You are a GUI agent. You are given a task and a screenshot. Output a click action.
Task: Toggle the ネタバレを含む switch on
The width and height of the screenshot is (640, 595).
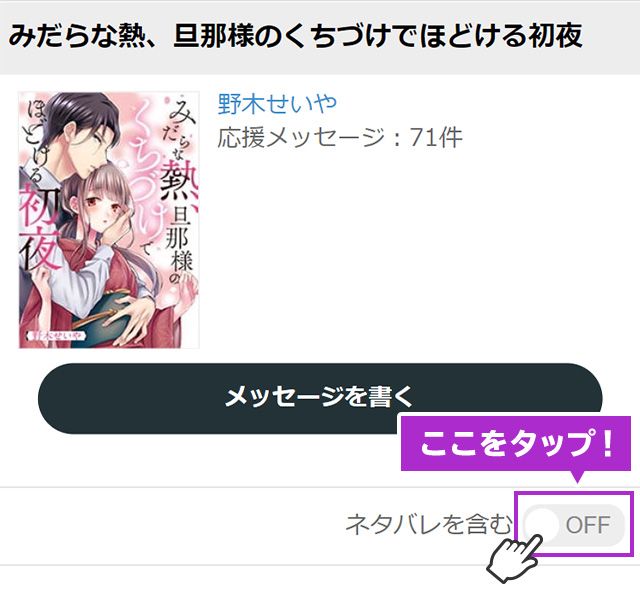[574, 524]
